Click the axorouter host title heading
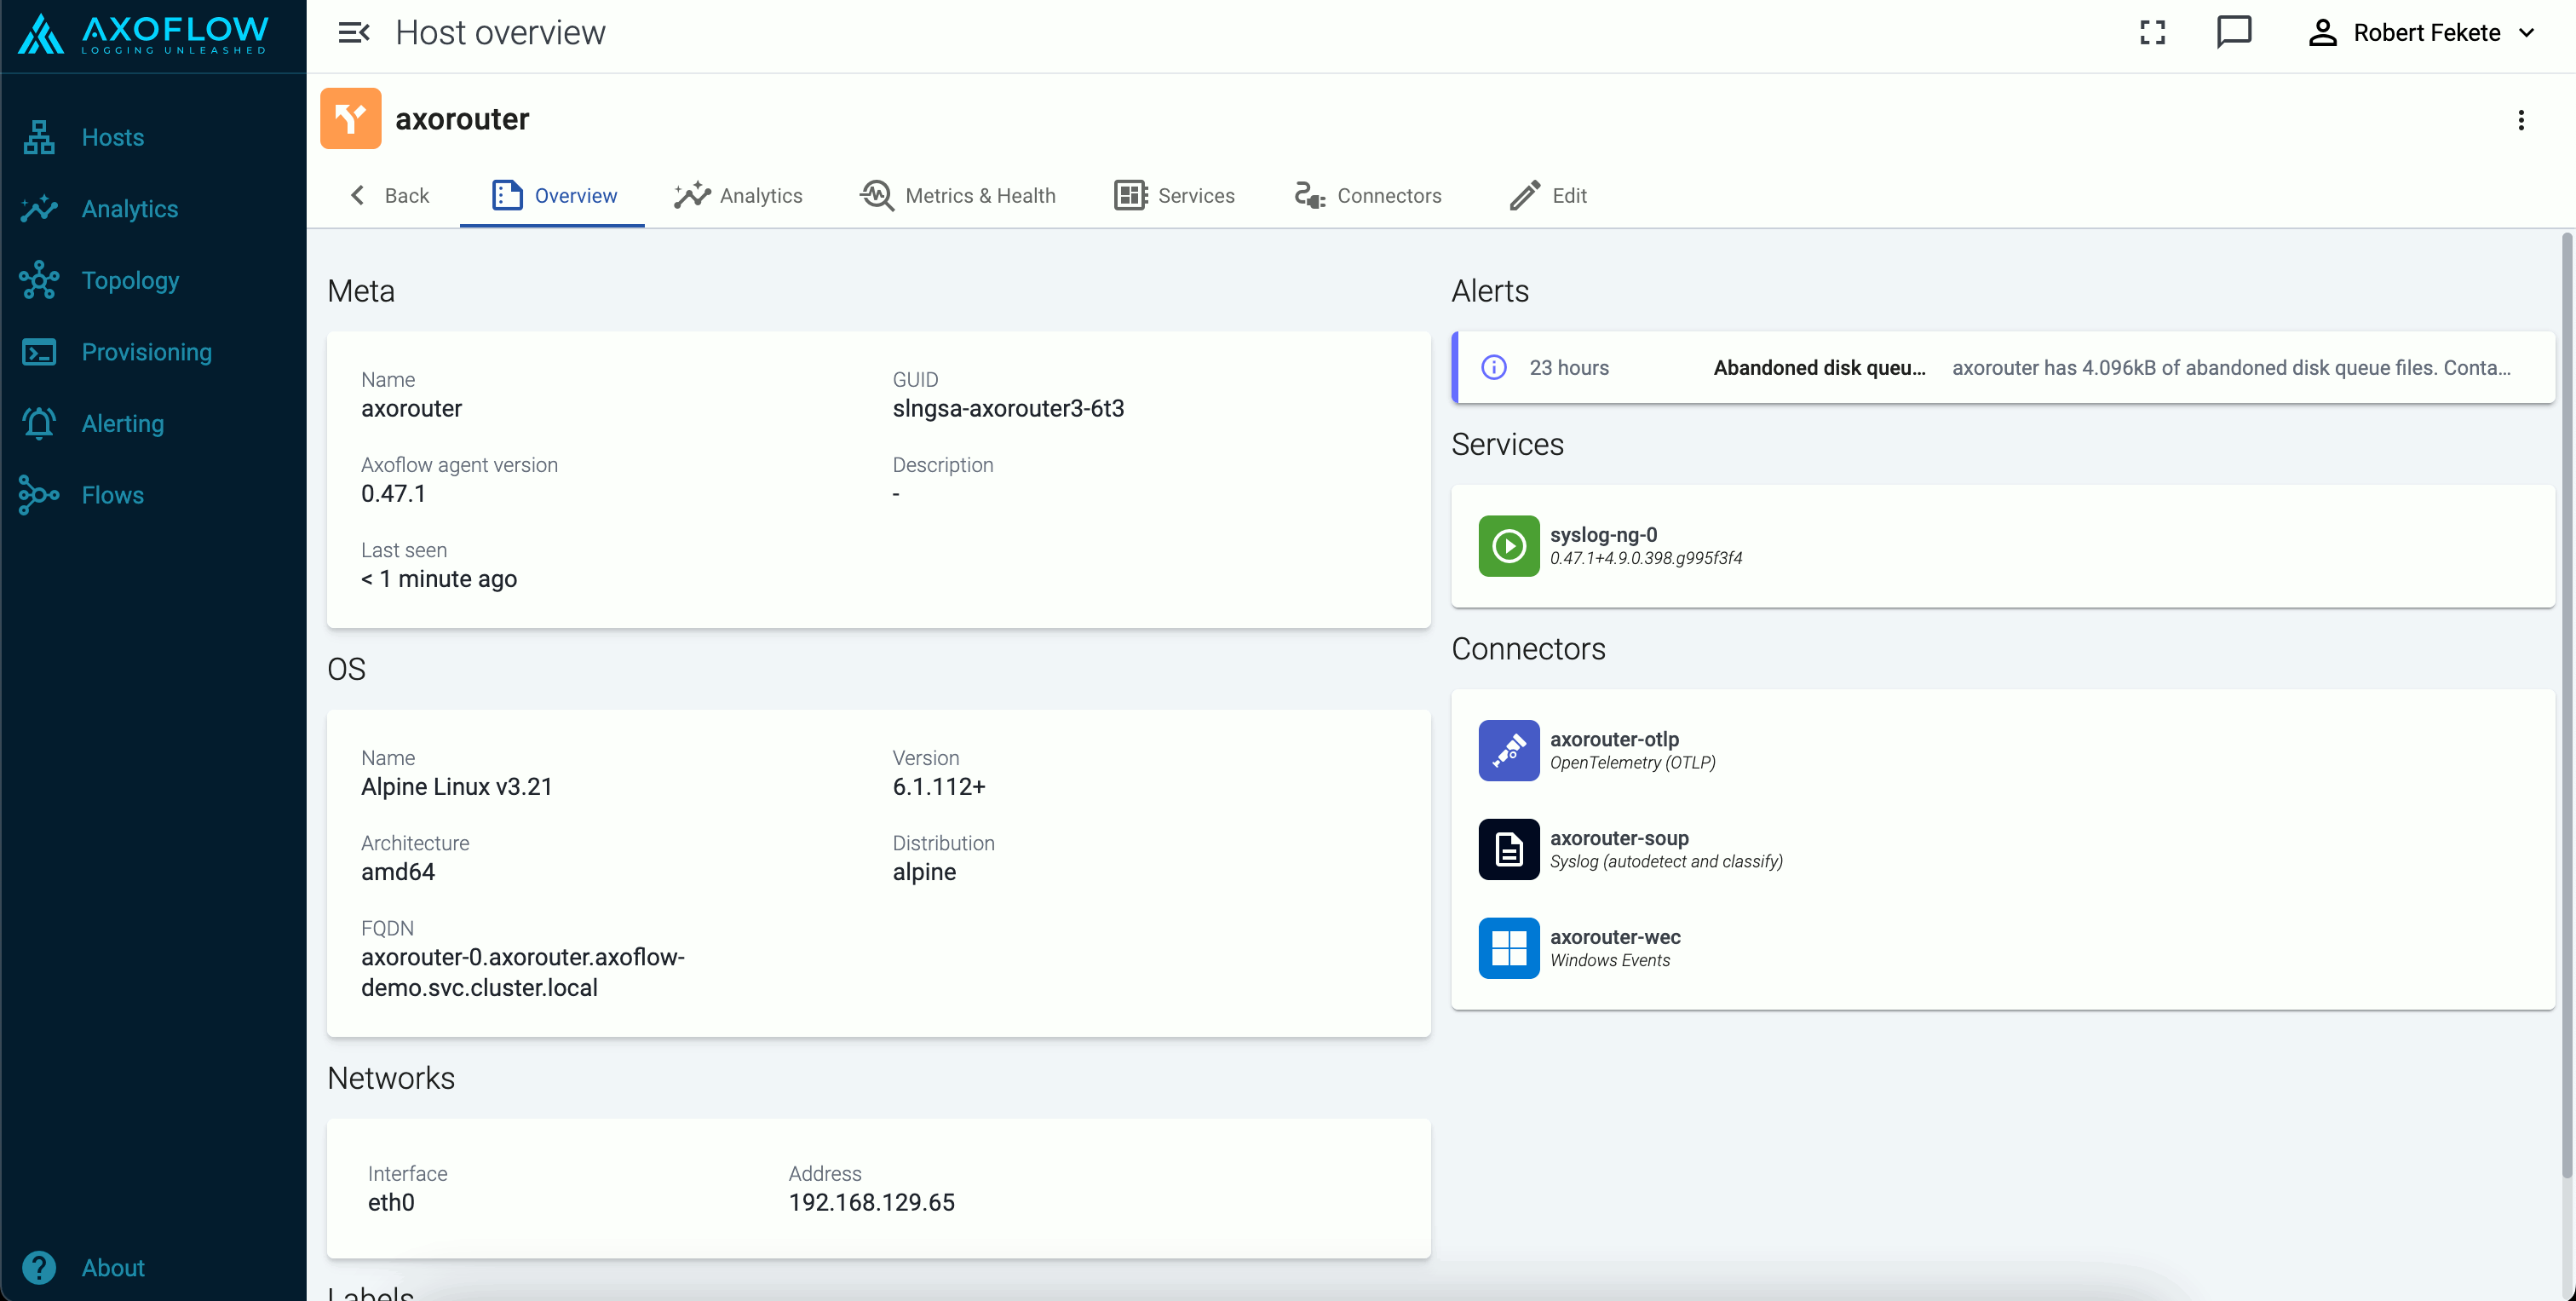Screen dimensions: 2576x1301 pos(462,119)
